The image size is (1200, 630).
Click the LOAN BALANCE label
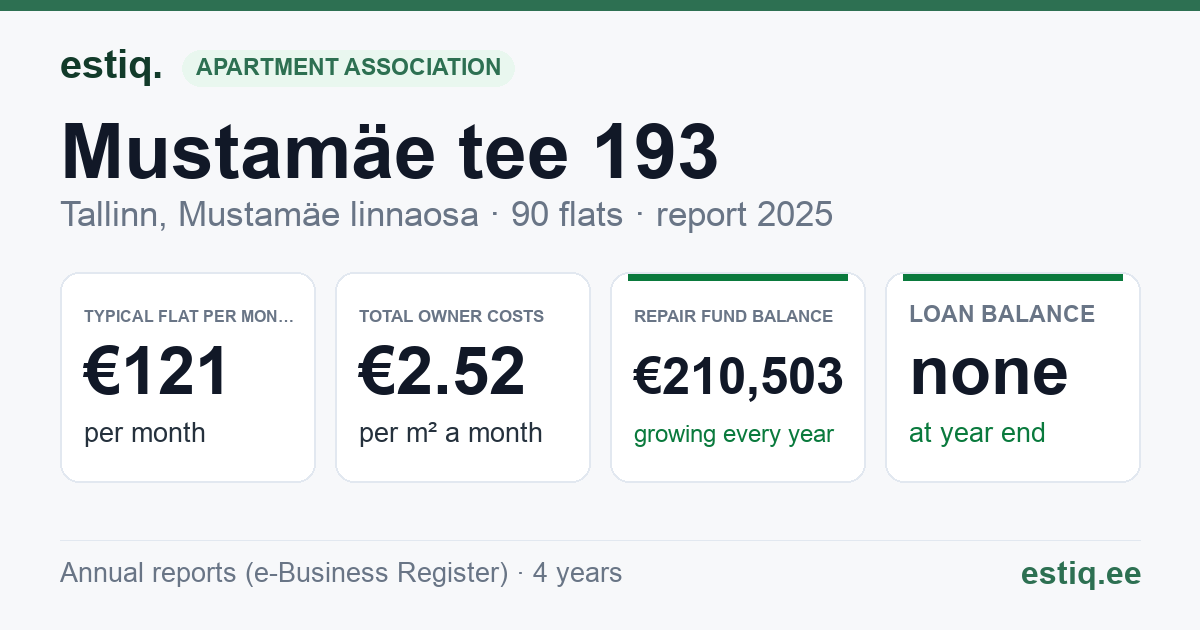[1002, 314]
